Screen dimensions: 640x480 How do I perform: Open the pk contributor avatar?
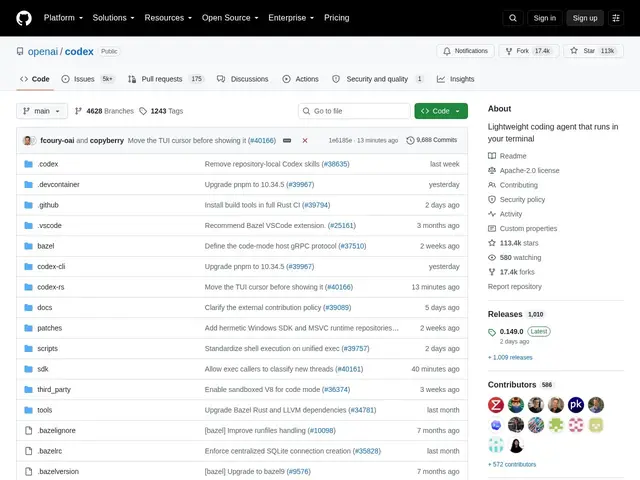pos(576,405)
